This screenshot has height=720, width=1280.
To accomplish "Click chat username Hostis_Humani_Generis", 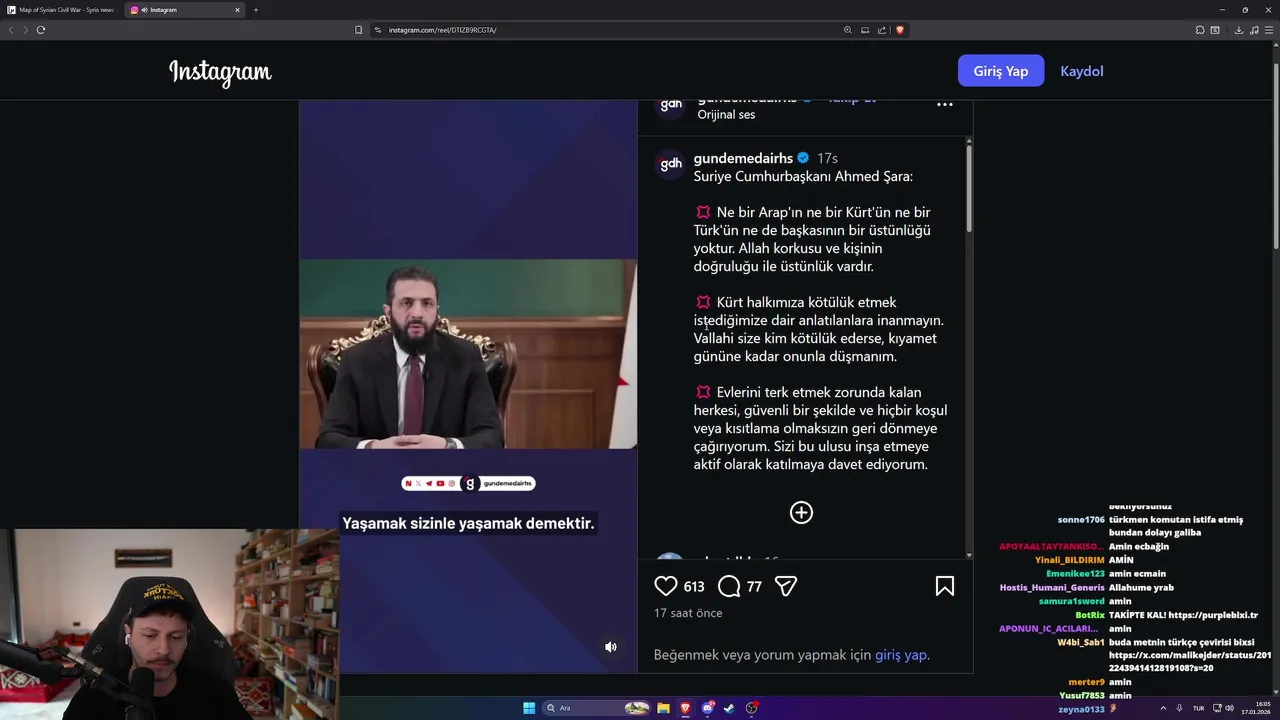I will tap(1052, 588).
